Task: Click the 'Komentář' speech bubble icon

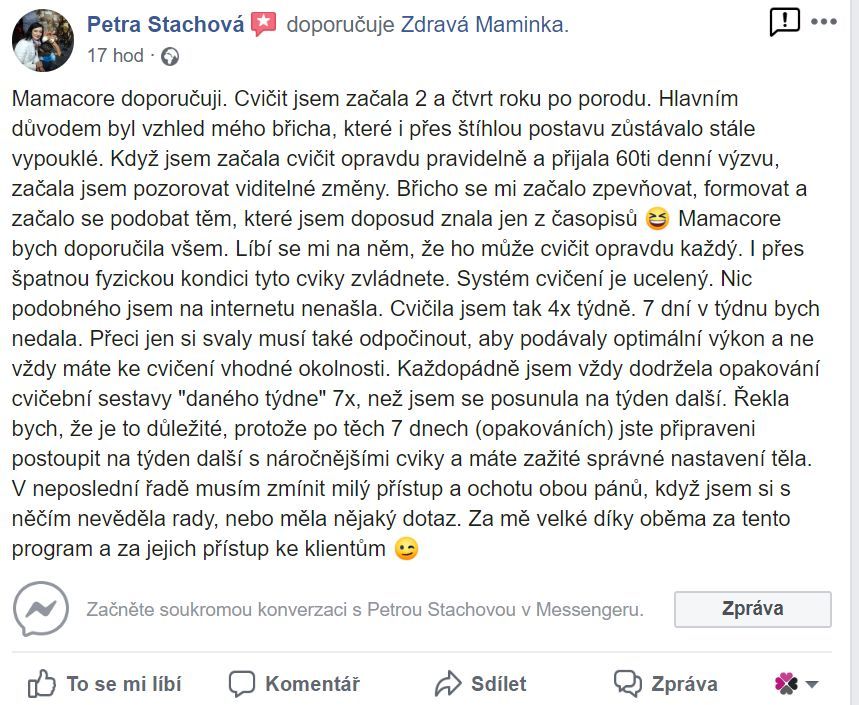Action: [x=242, y=684]
